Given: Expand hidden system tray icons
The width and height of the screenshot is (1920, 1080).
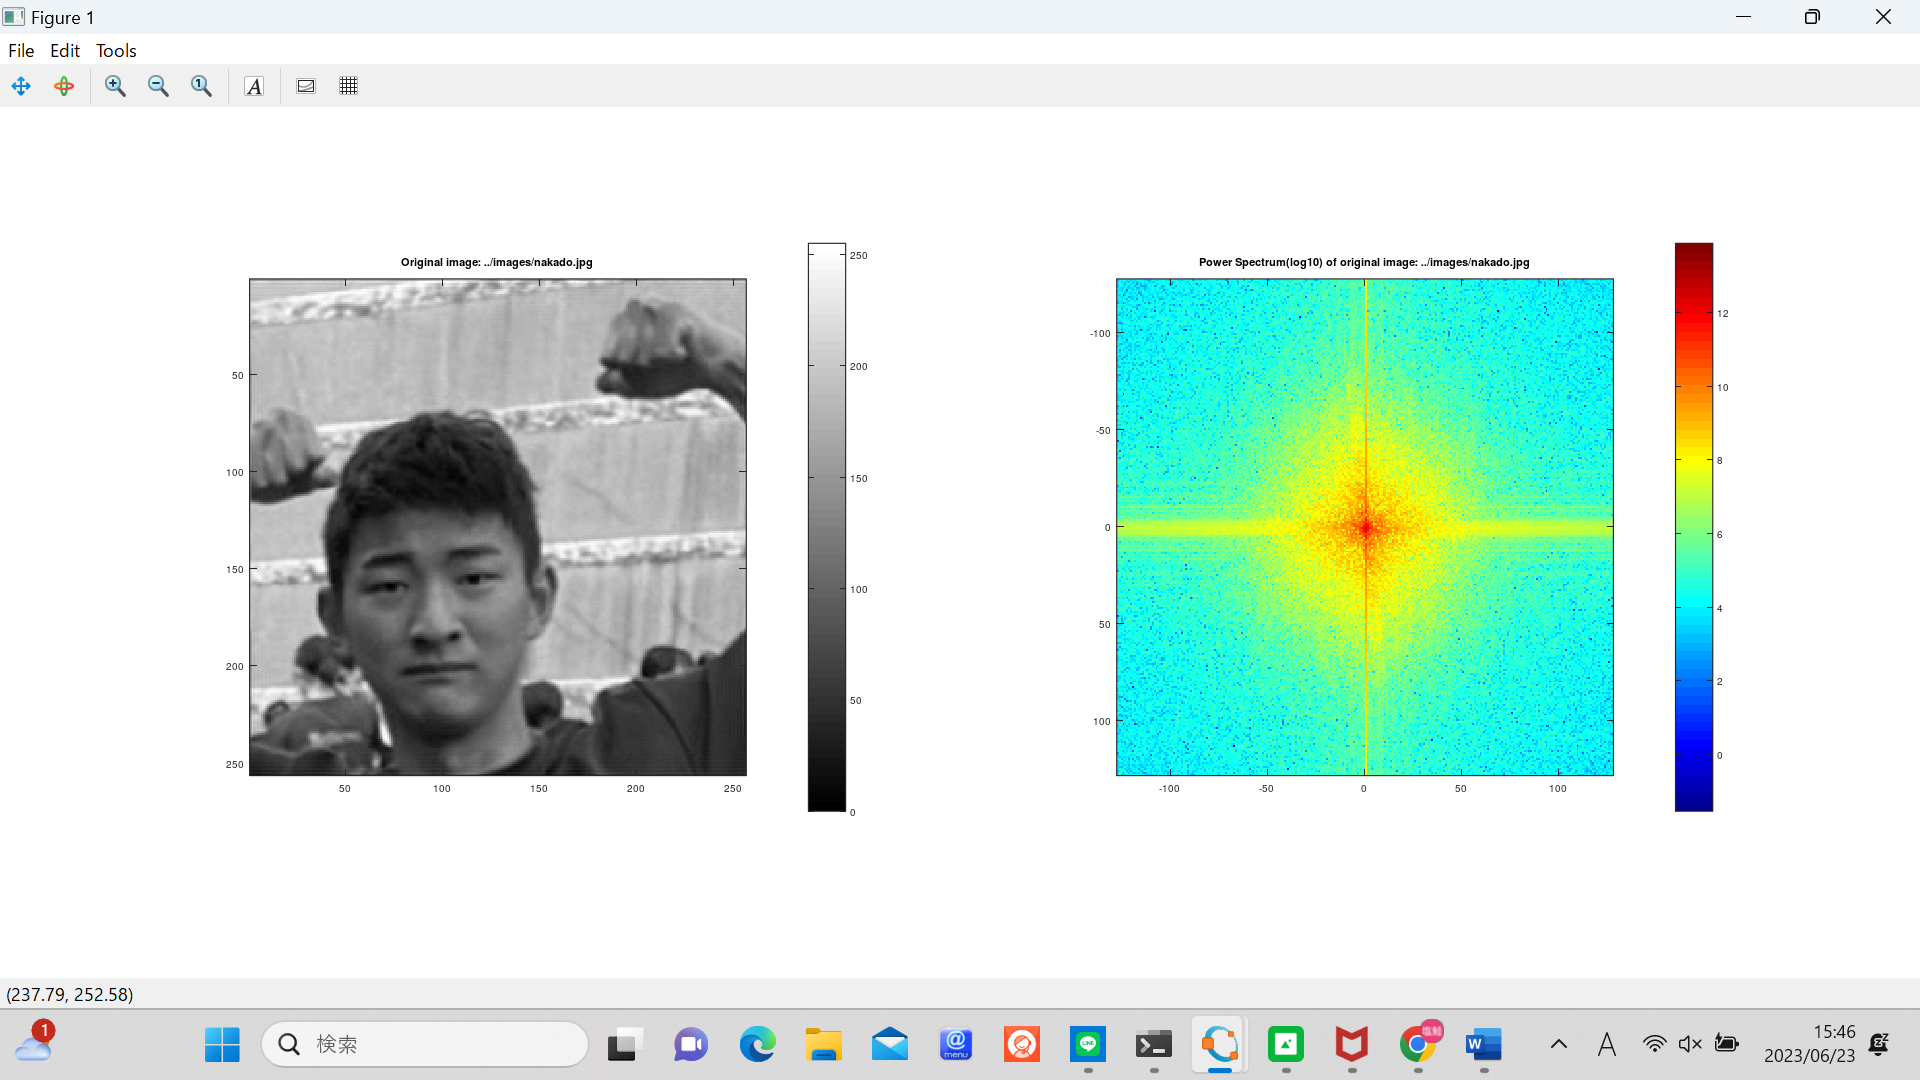Looking at the screenshot, I should tap(1558, 1045).
